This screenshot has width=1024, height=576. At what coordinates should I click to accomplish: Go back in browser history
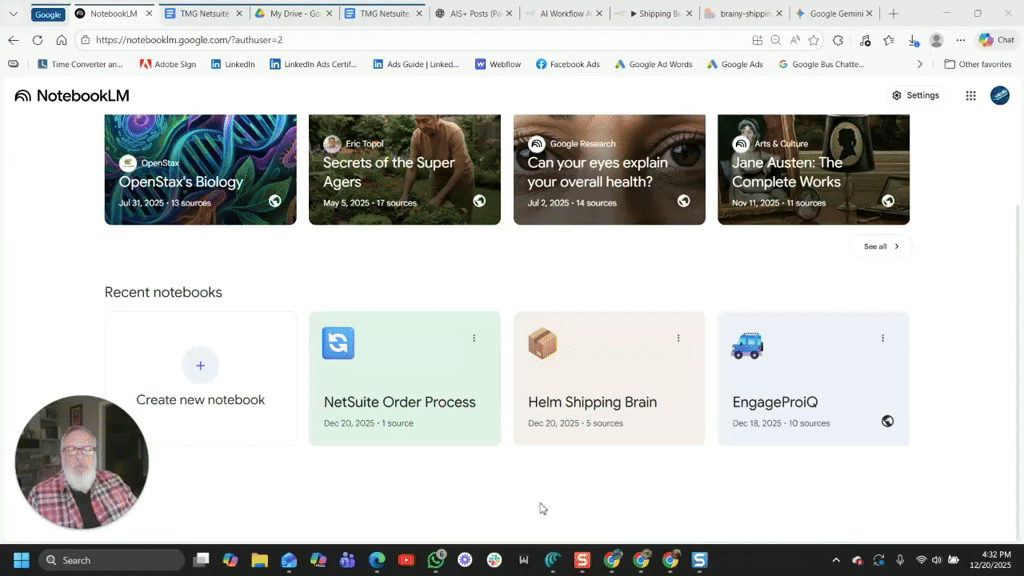[x=13, y=40]
